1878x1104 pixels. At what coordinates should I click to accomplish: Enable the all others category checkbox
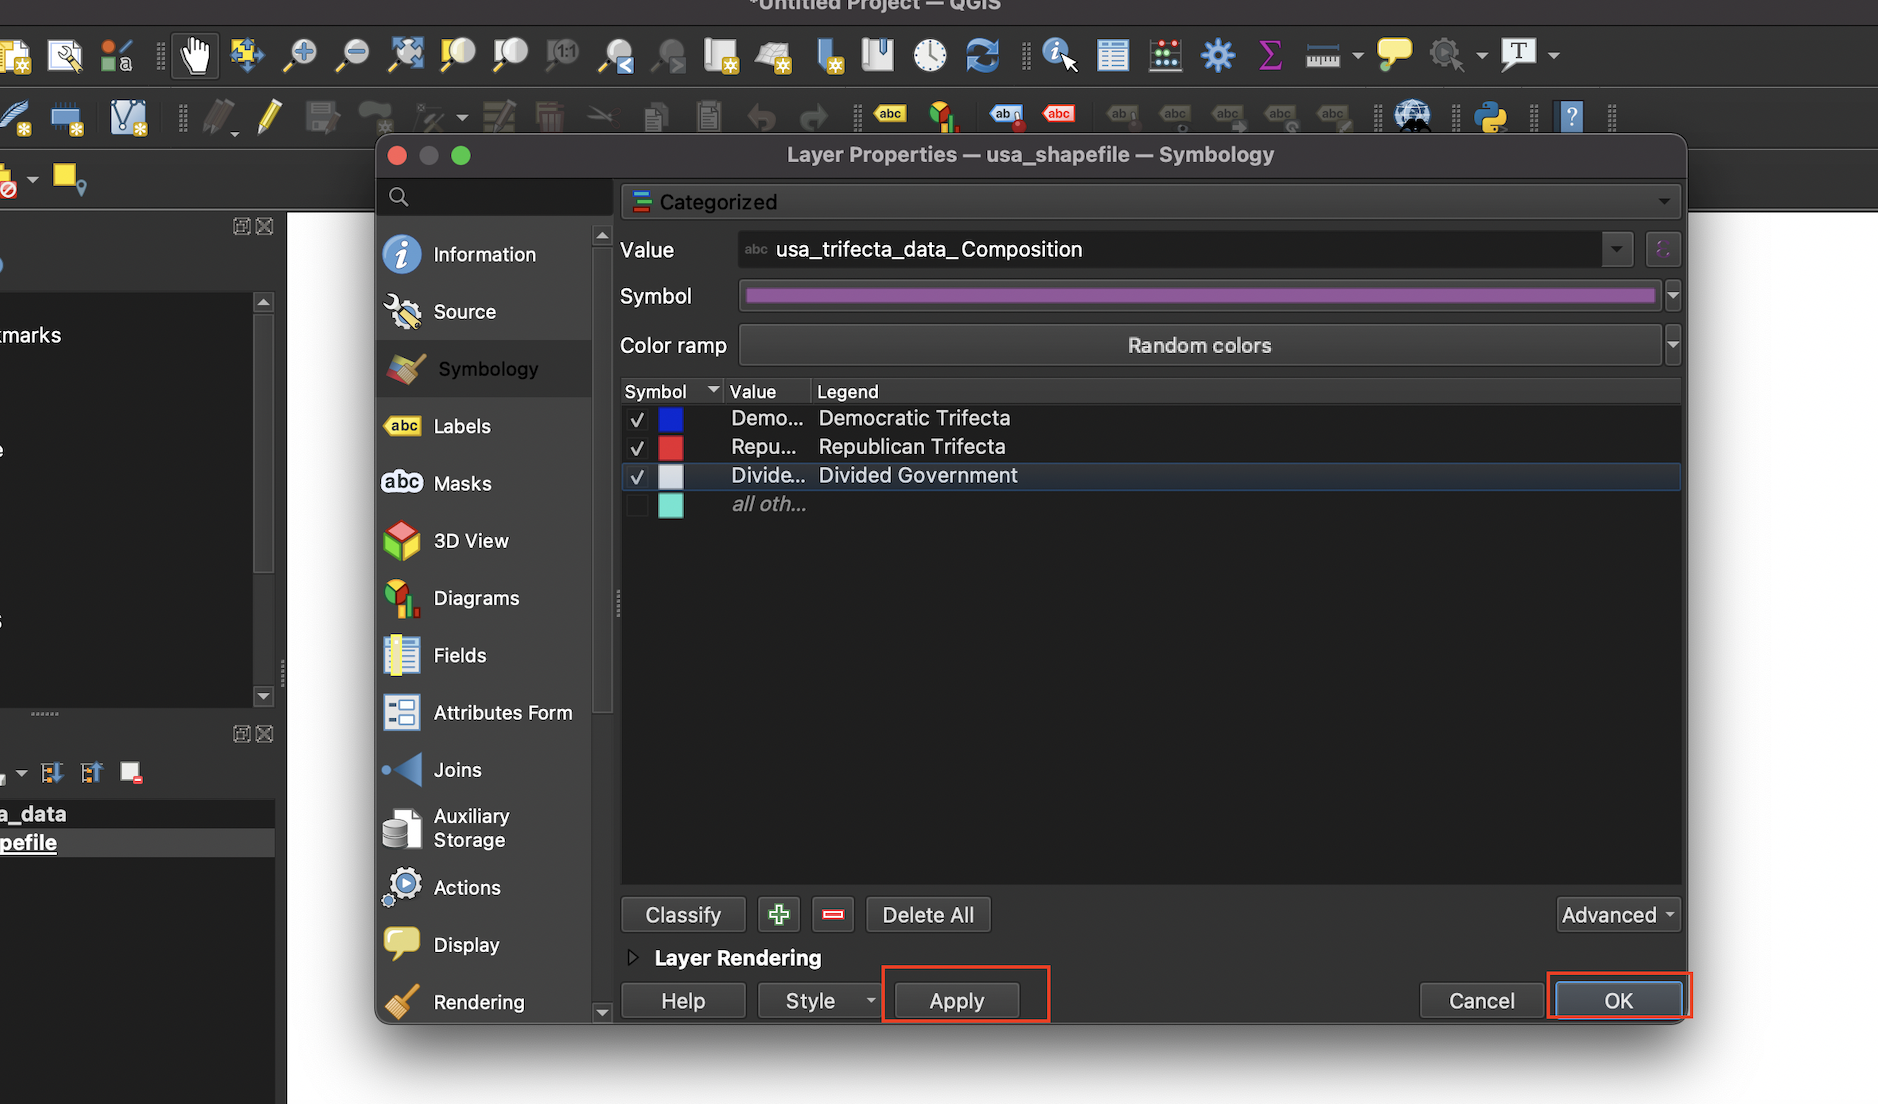(637, 506)
